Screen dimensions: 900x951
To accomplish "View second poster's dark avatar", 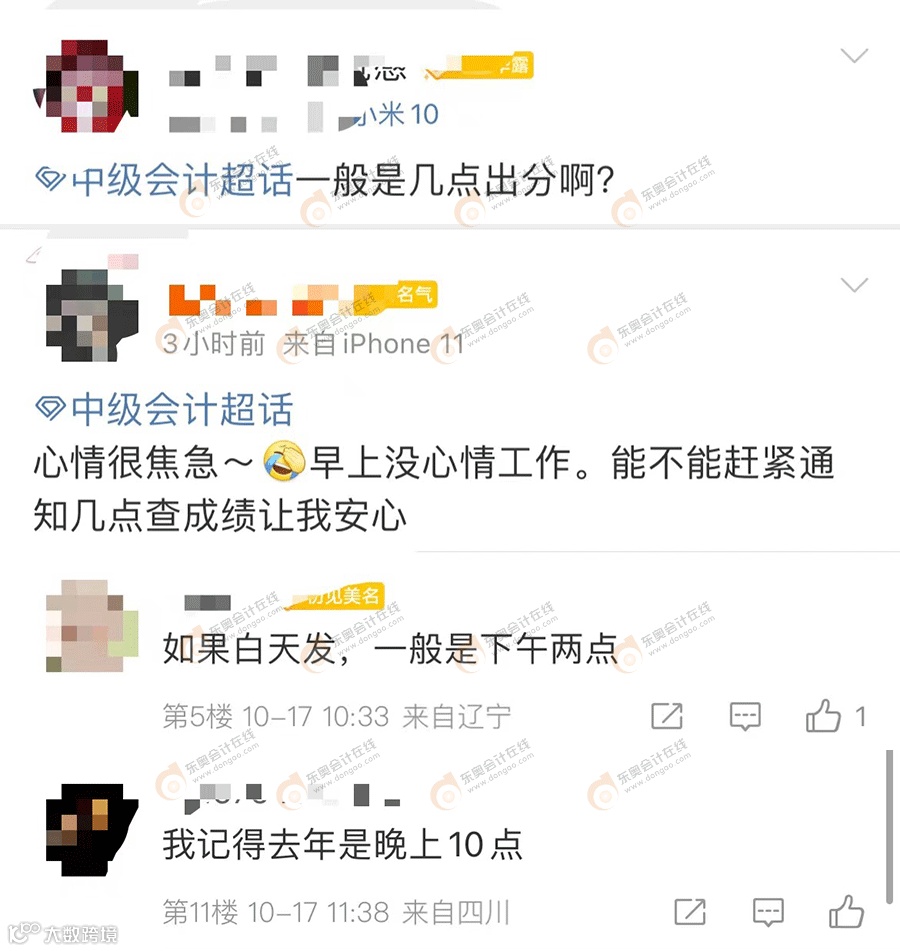I will coord(92,315).
